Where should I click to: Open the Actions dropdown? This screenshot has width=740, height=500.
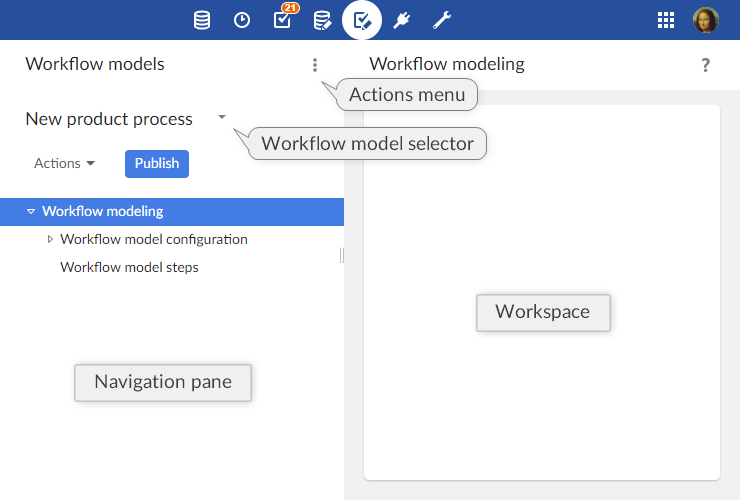pyautogui.click(x=64, y=163)
